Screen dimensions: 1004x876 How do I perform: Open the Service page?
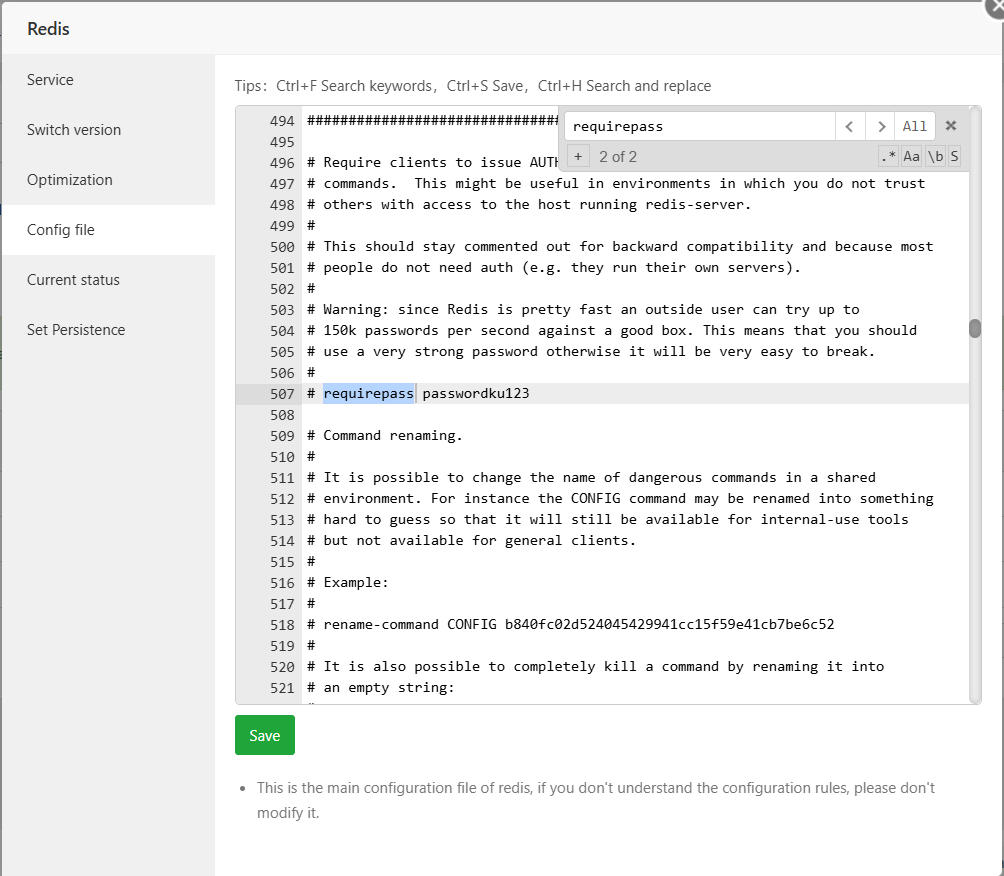(x=50, y=79)
